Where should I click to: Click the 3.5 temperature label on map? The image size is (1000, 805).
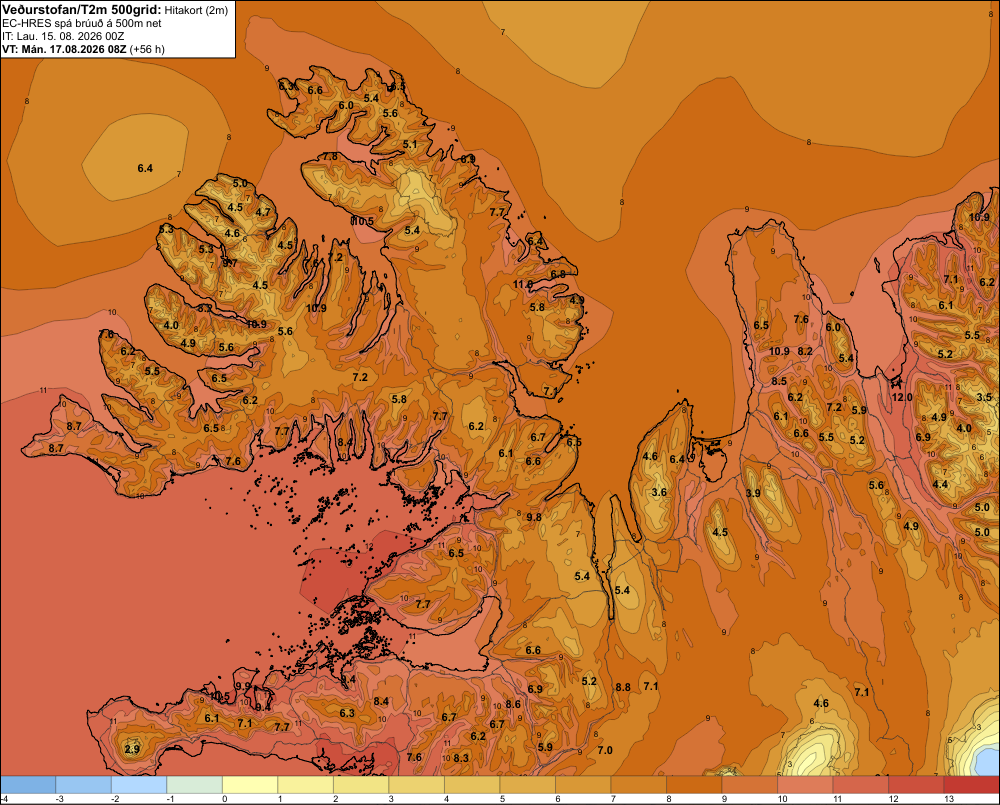984,397
